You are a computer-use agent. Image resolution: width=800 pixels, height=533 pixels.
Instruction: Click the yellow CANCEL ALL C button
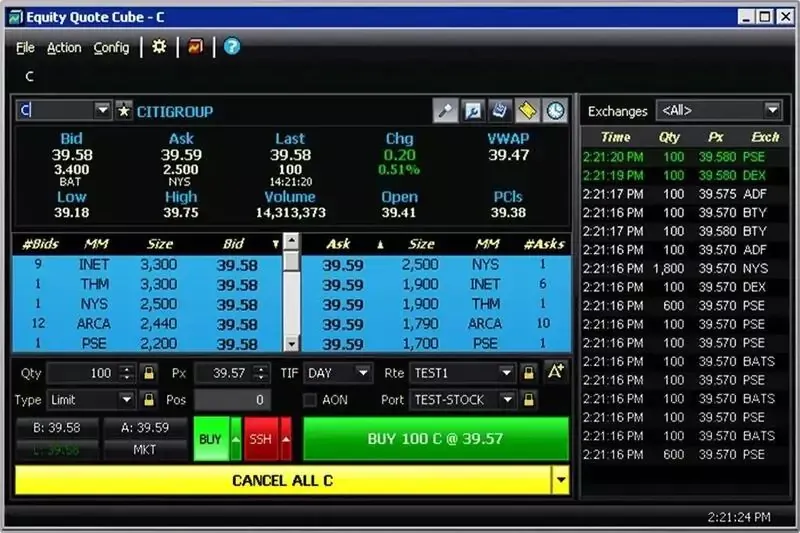283,480
